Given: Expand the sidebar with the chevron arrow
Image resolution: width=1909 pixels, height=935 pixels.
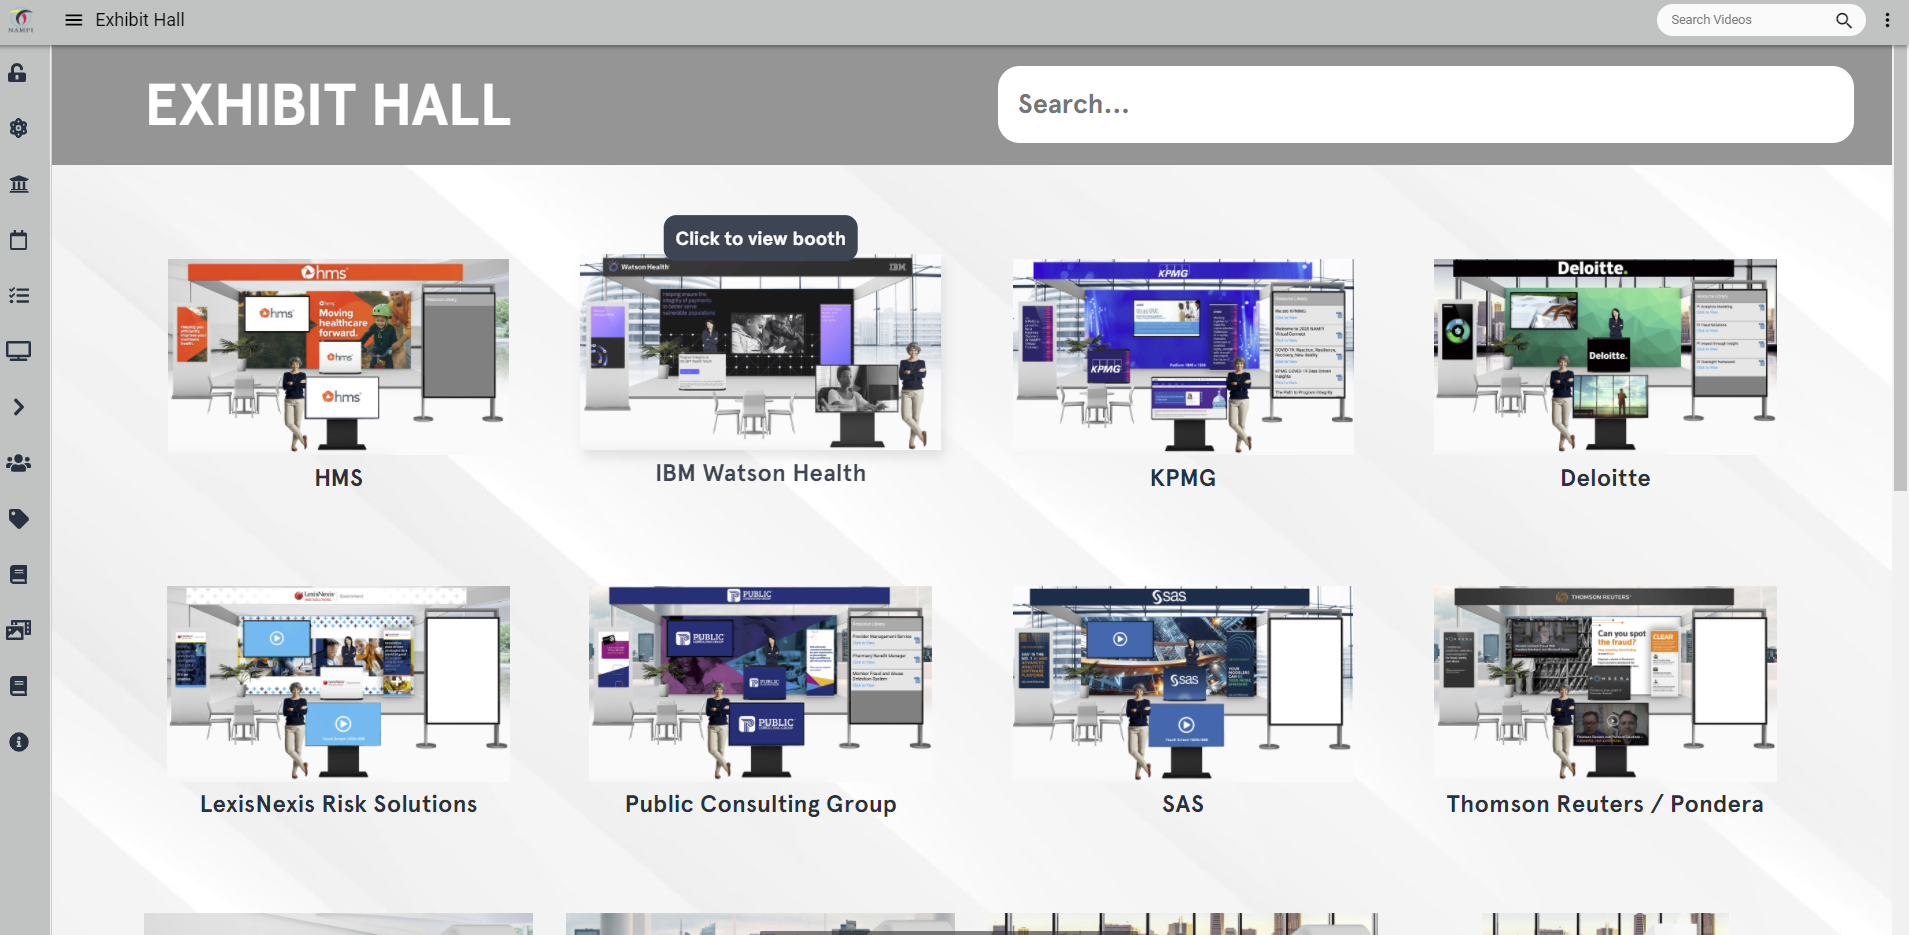Looking at the screenshot, I should 18,407.
